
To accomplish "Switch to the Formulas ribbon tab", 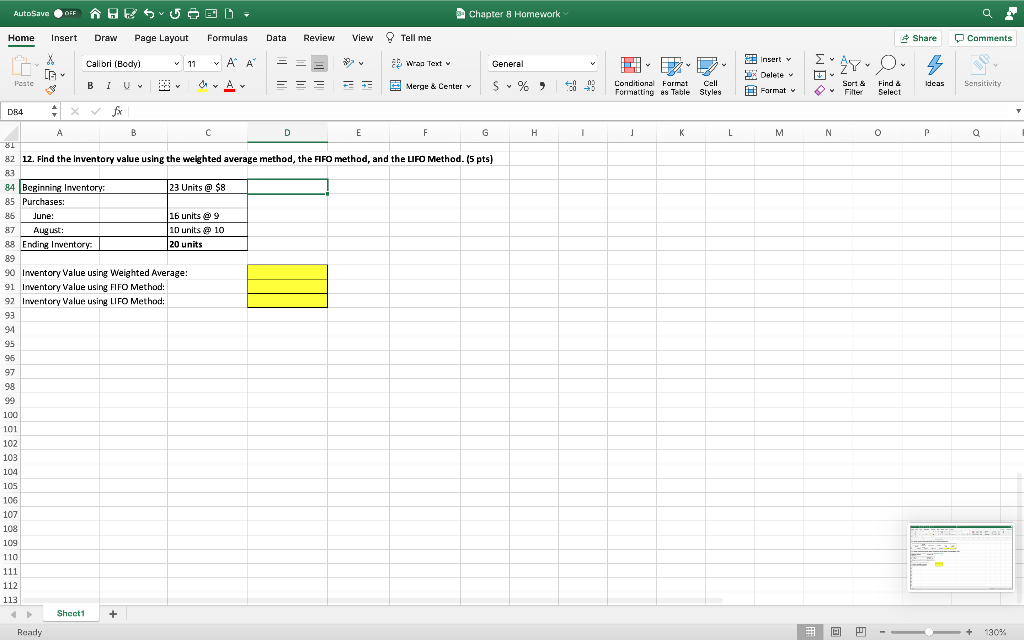I will (227, 38).
